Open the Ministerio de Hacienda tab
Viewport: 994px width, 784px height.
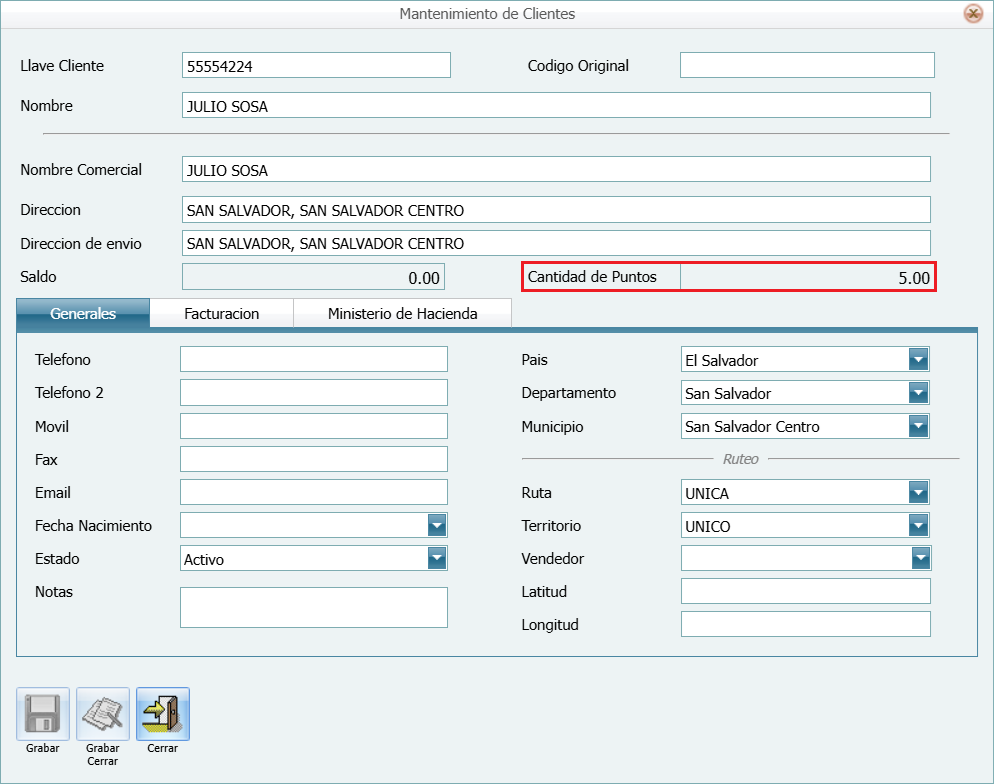tap(402, 313)
